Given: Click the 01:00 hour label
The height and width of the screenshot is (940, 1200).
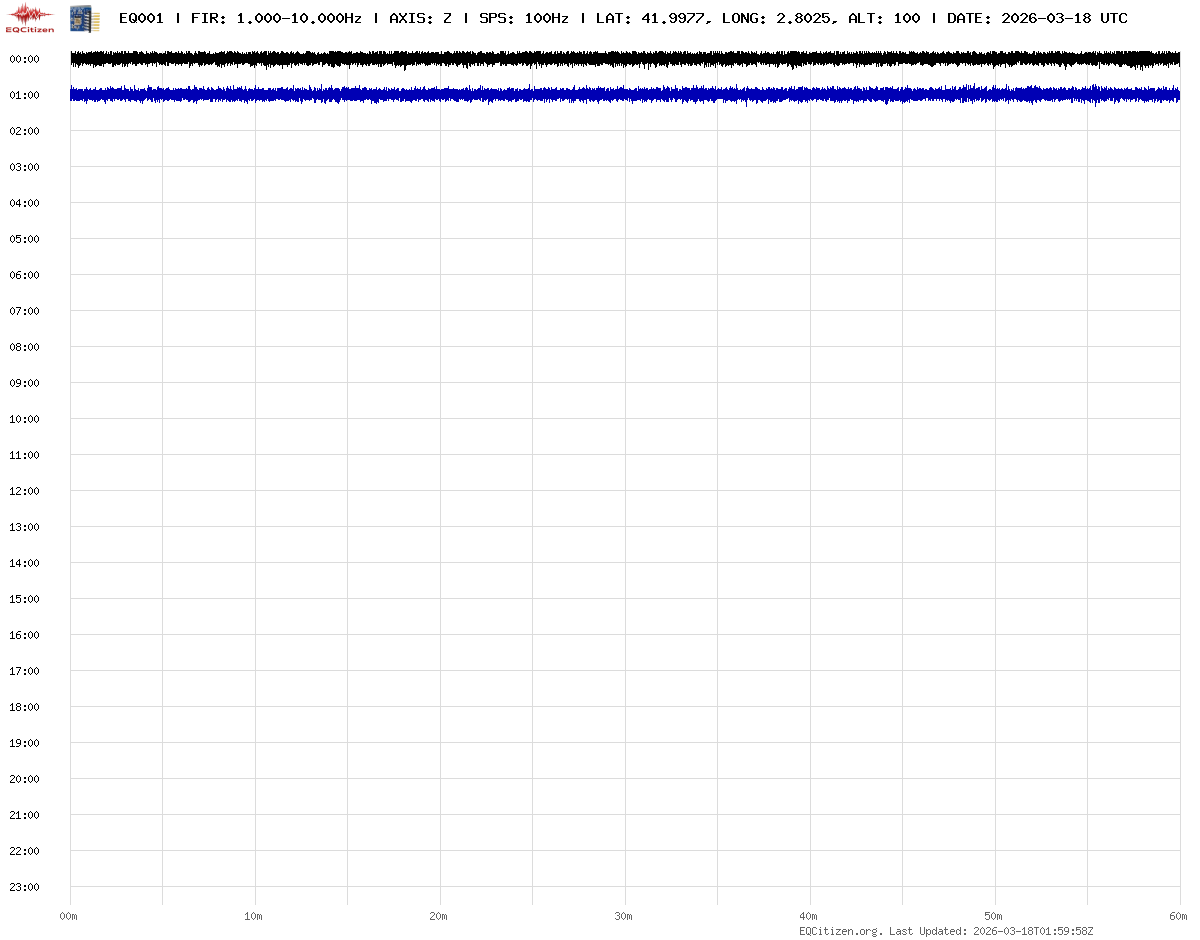Looking at the screenshot, I should (x=24, y=95).
